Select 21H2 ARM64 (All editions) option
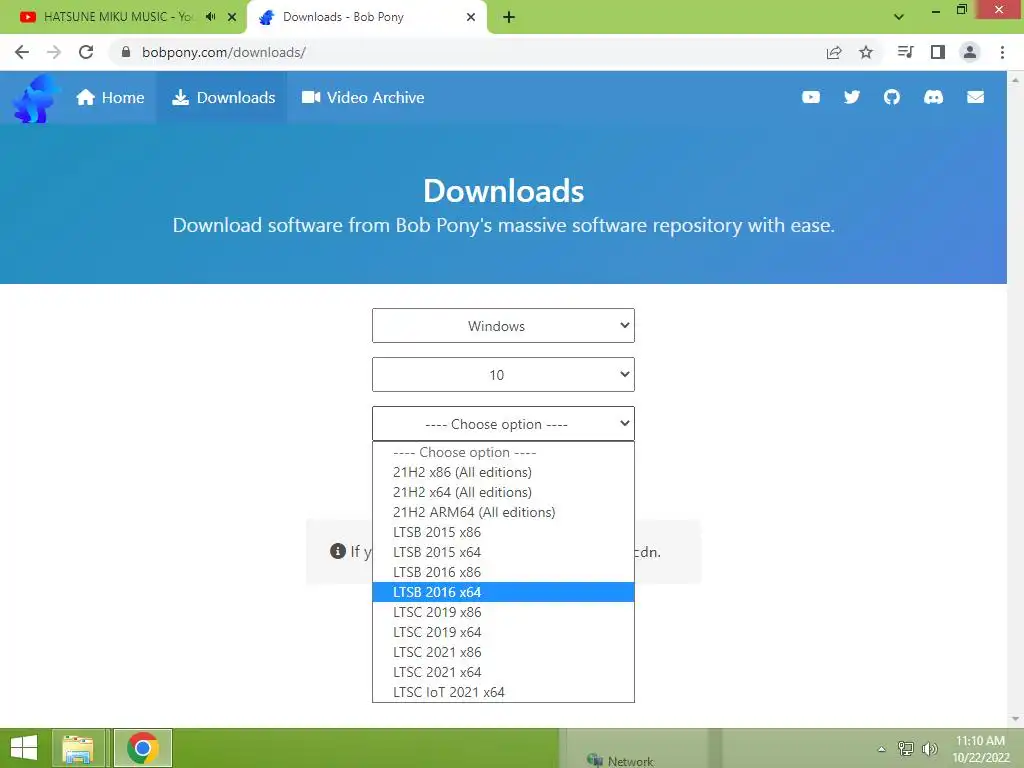The width and height of the screenshot is (1024, 768). 503,512
